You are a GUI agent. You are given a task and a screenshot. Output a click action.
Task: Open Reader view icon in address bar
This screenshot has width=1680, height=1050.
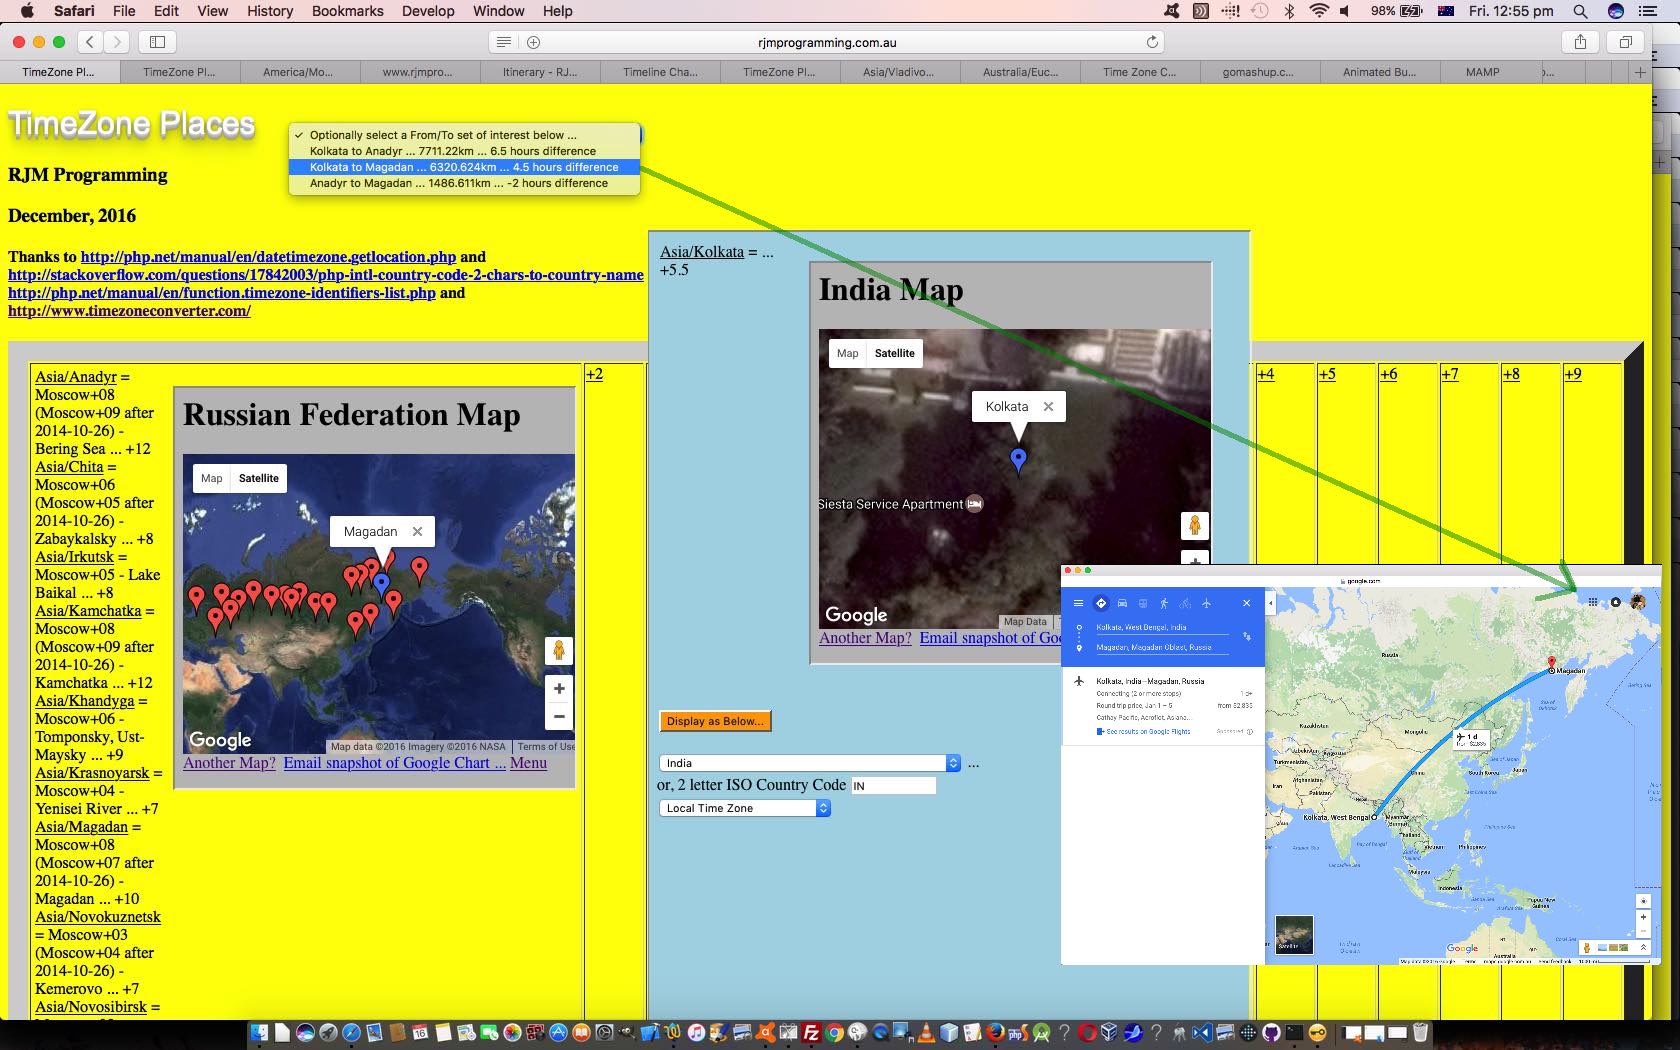[504, 42]
